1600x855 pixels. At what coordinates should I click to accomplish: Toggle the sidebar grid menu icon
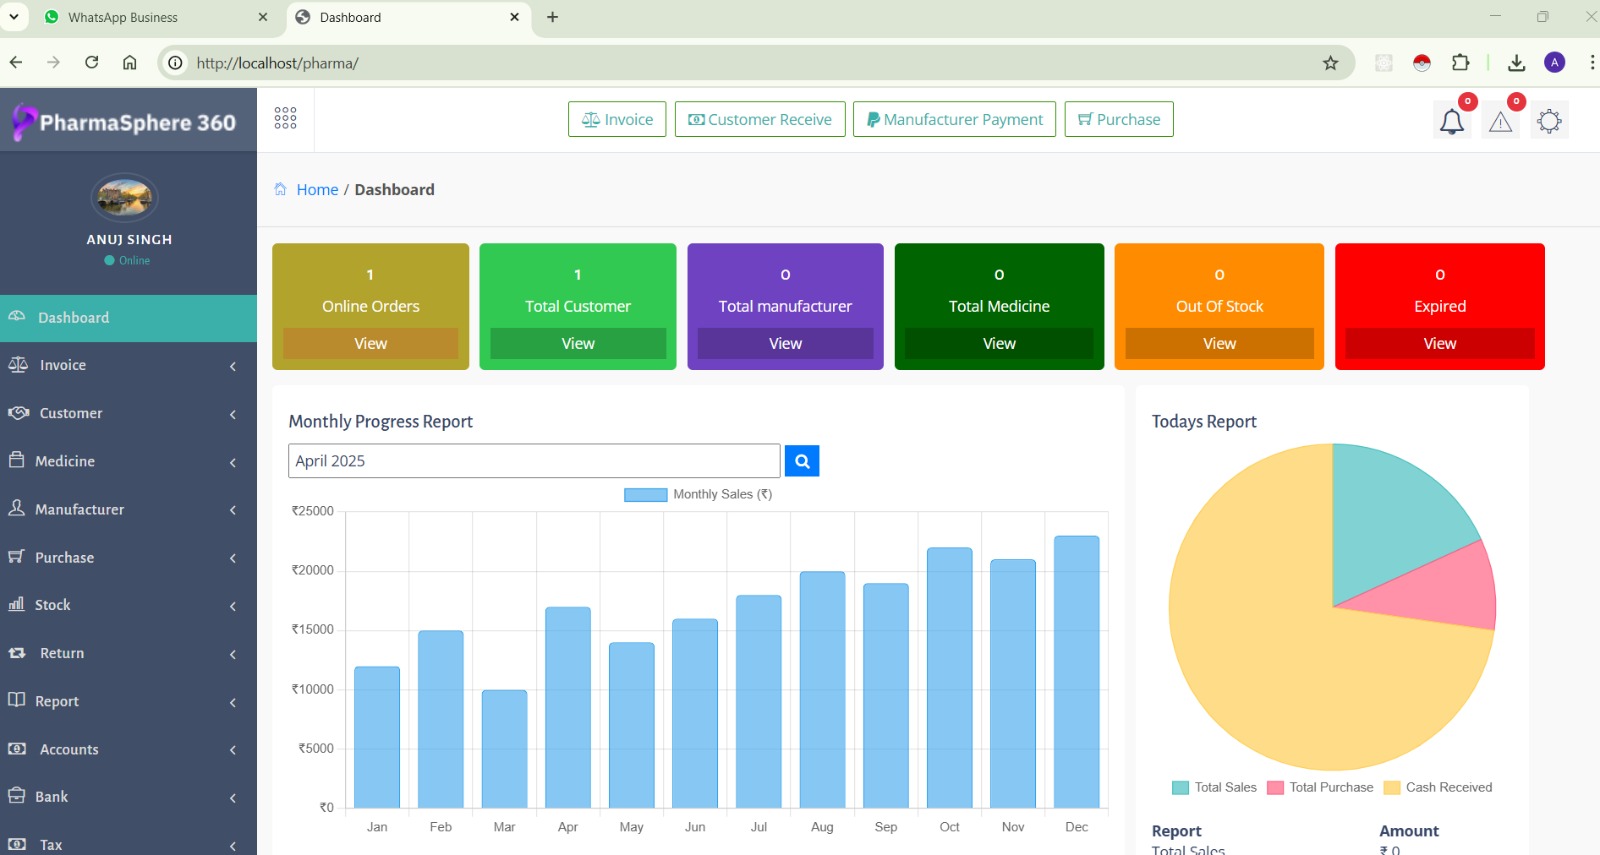coord(285,119)
